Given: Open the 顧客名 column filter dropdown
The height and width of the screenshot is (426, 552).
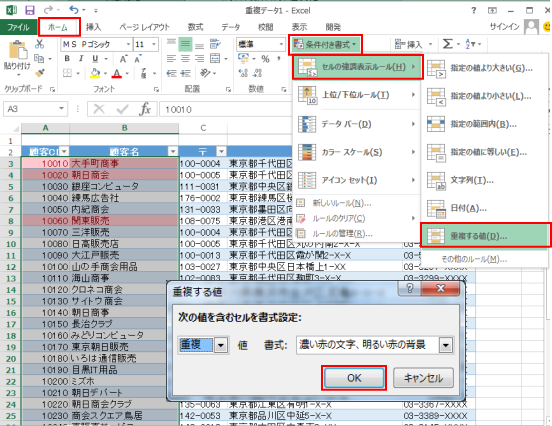Looking at the screenshot, I should coord(173,152).
